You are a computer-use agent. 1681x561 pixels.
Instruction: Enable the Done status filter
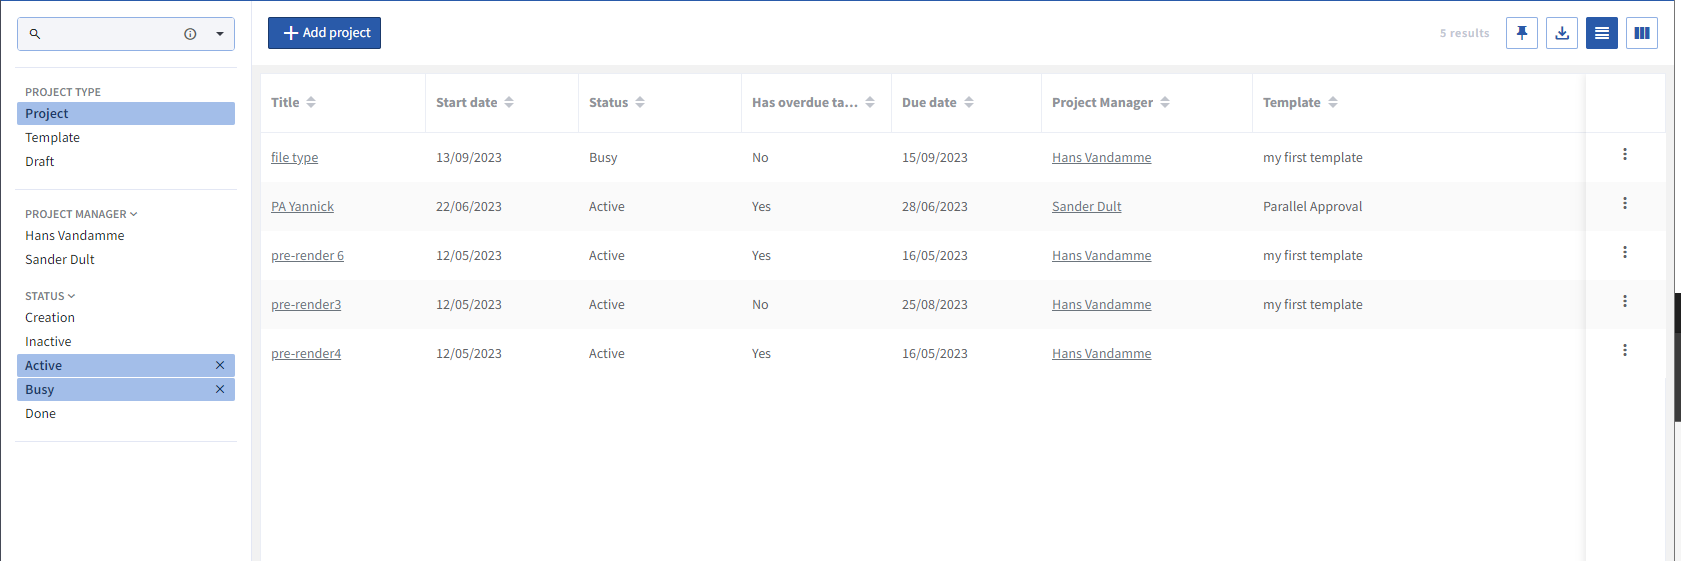click(x=41, y=413)
